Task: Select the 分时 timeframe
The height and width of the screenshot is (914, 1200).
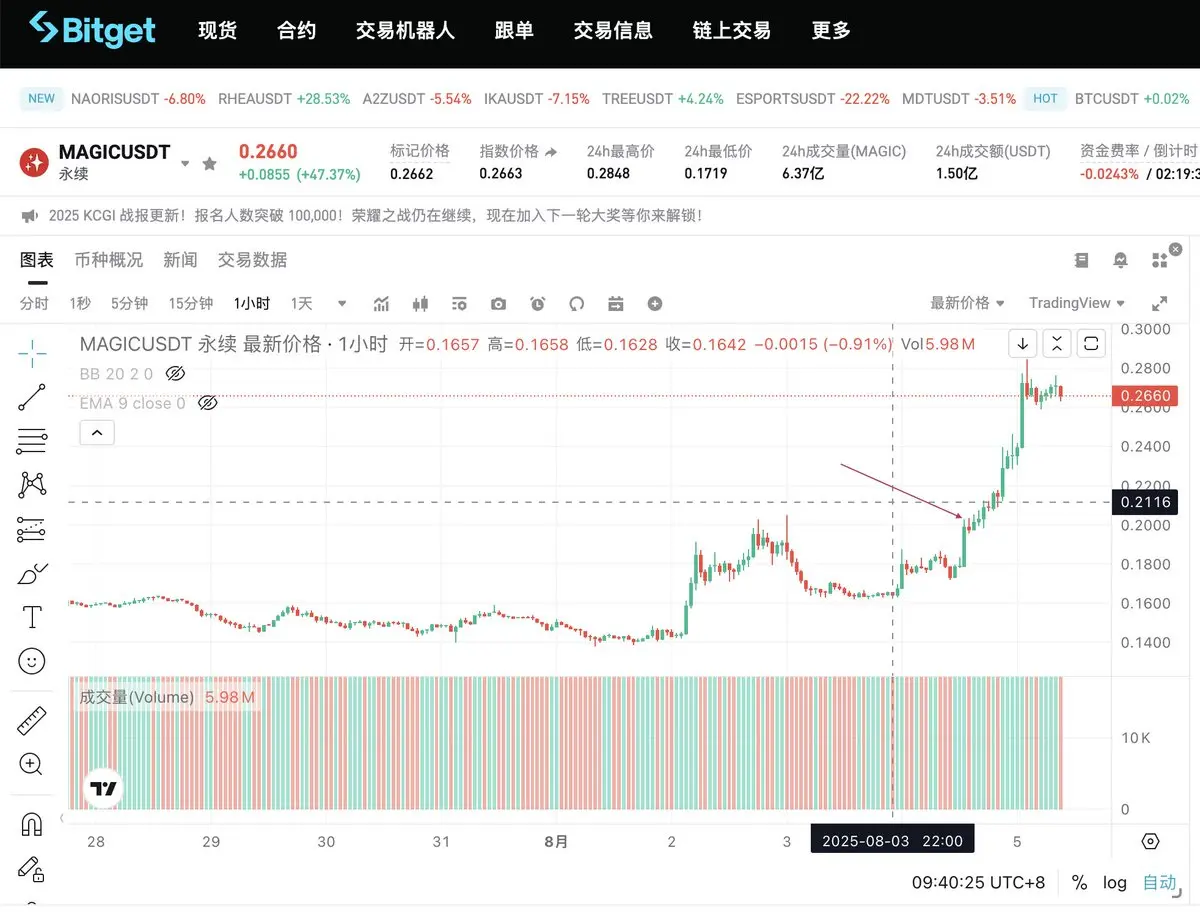Action: coord(34,303)
